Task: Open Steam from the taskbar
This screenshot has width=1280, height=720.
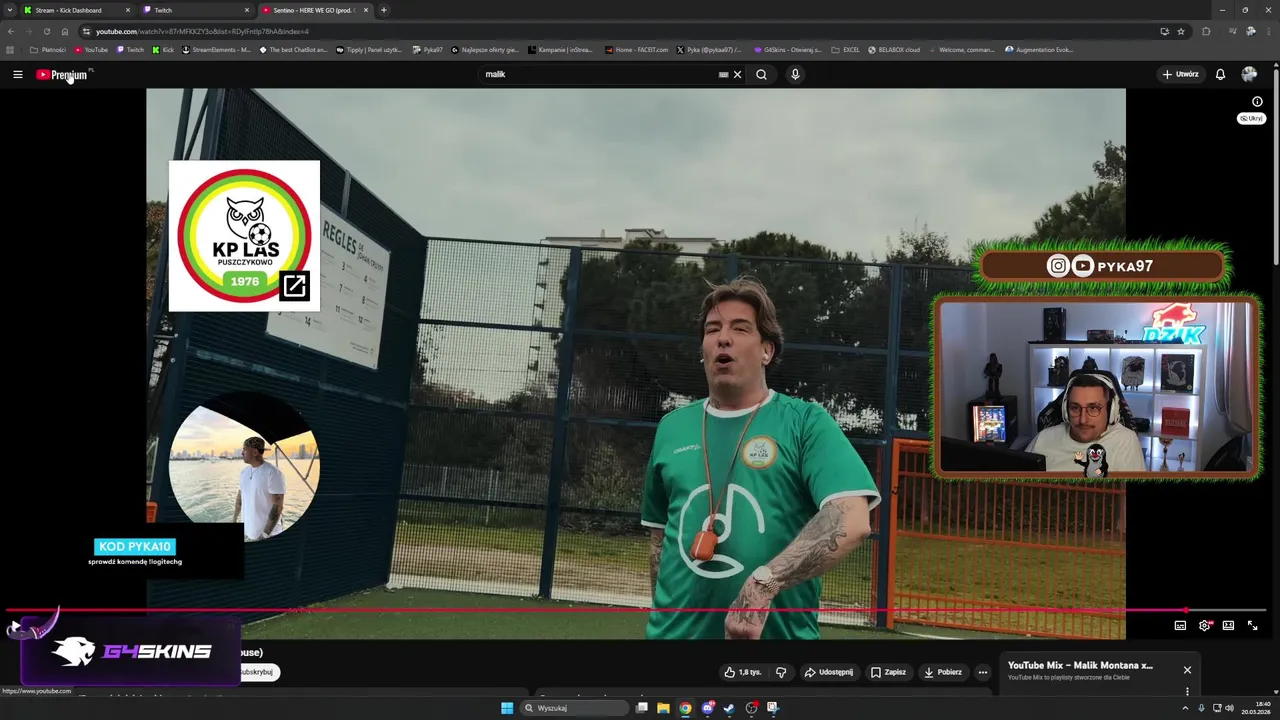Action: click(729, 708)
